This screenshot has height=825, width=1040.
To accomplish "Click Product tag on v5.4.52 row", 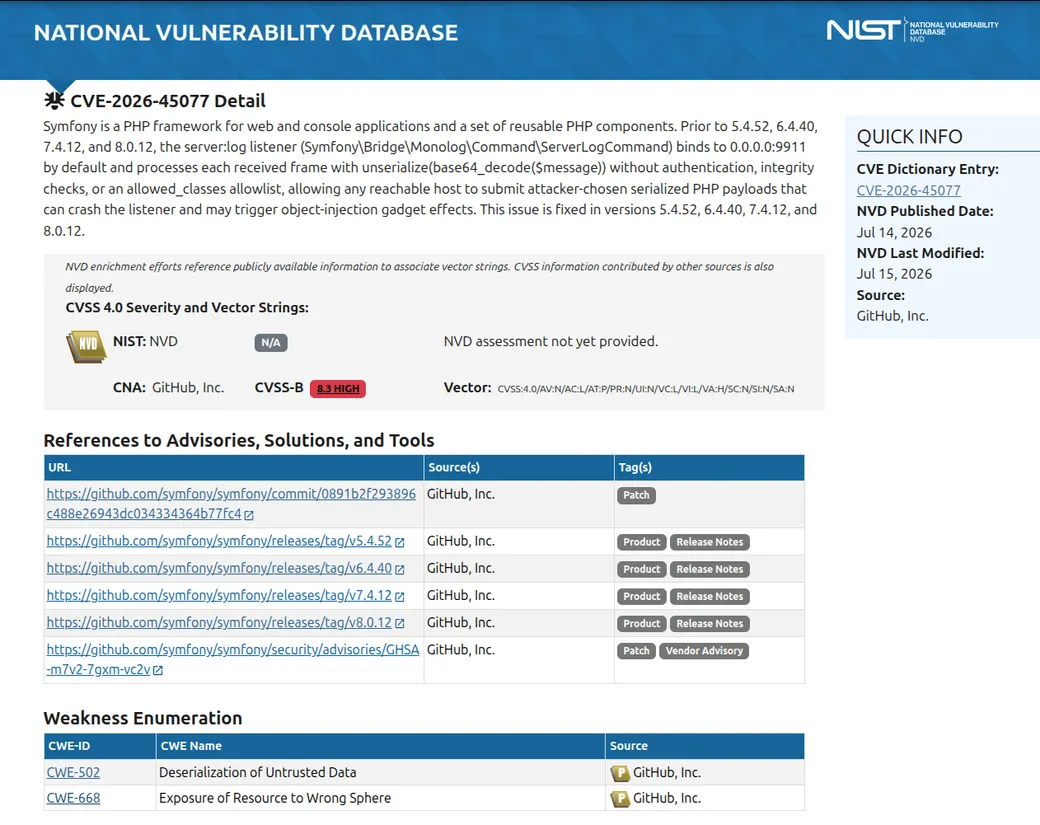I will [x=641, y=542].
